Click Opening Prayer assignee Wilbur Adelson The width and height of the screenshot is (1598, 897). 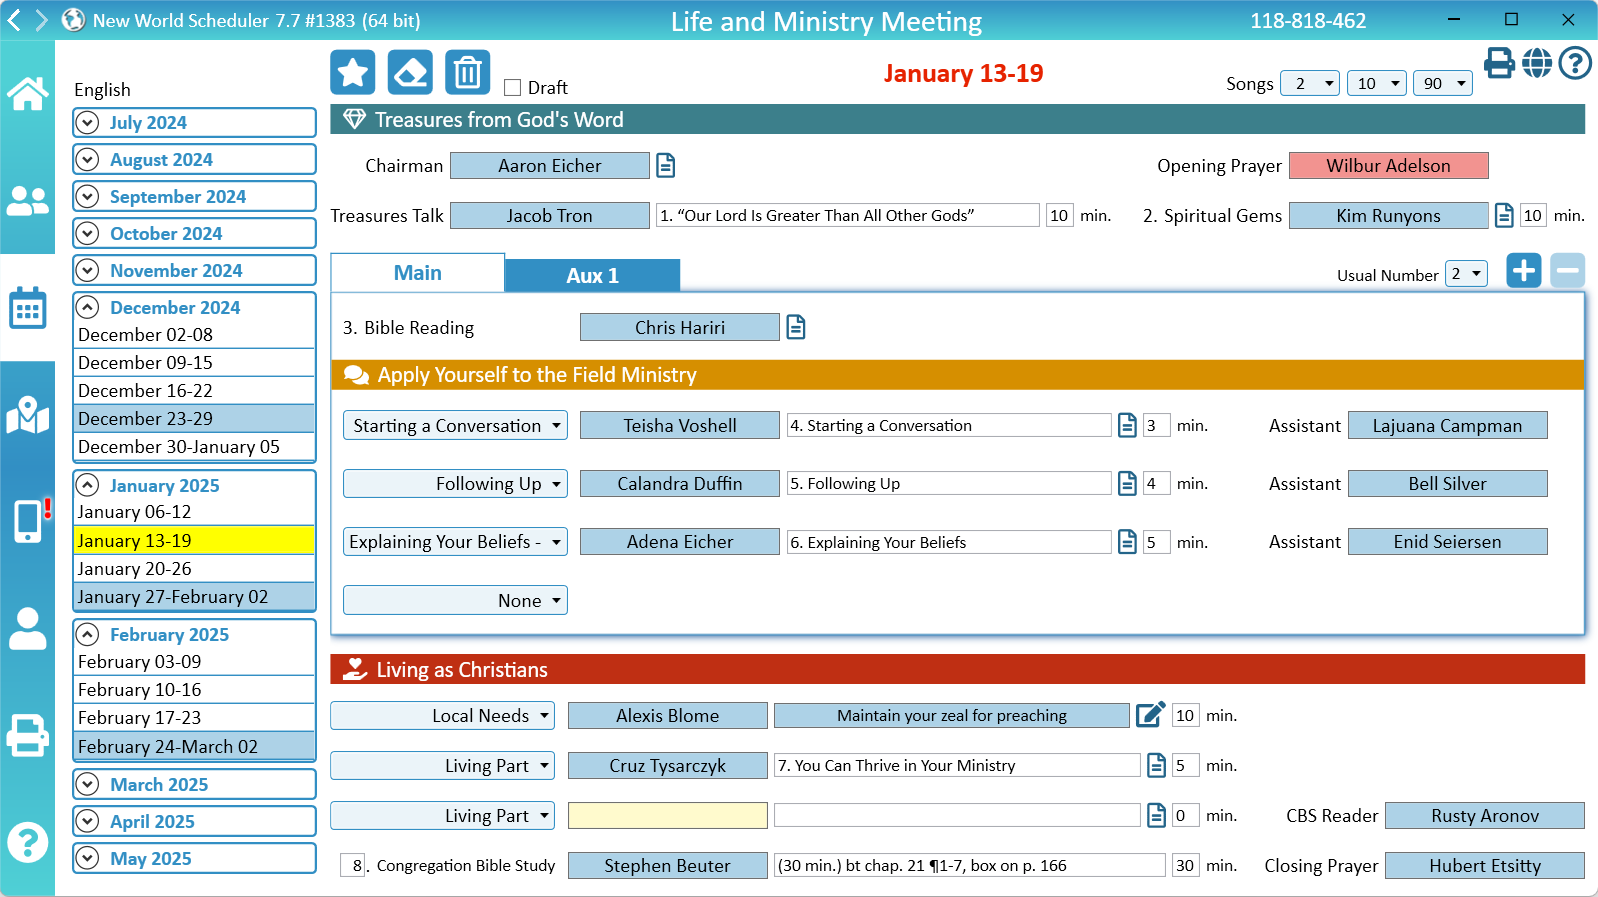pyautogui.click(x=1388, y=165)
